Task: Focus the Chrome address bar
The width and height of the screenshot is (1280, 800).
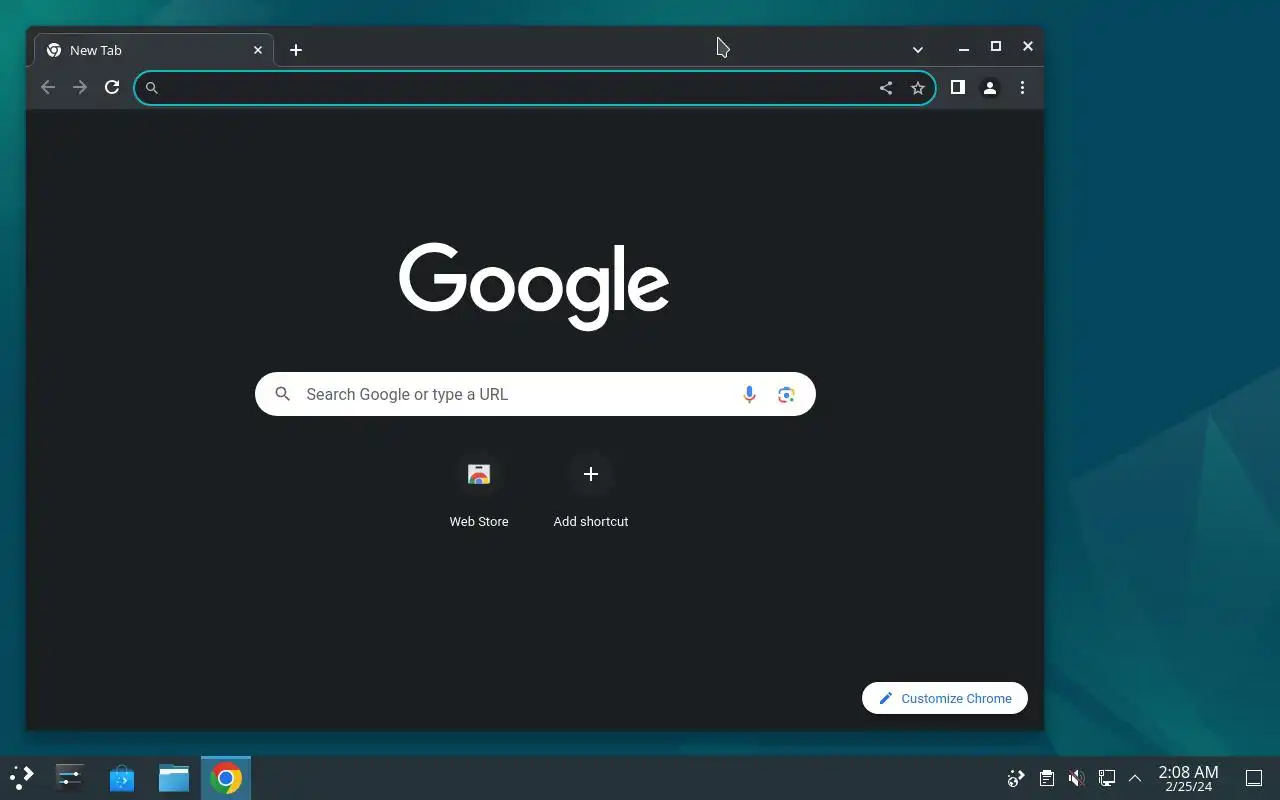Action: [x=535, y=88]
